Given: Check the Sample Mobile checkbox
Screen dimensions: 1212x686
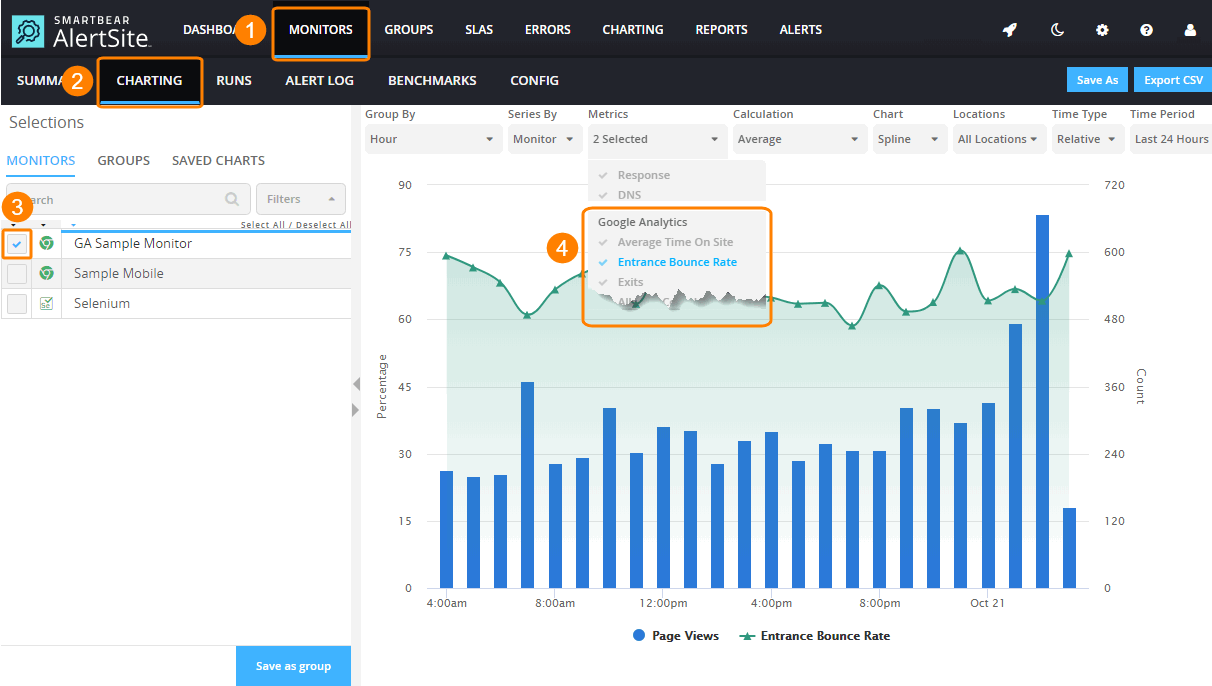Looking at the screenshot, I should 17,273.
